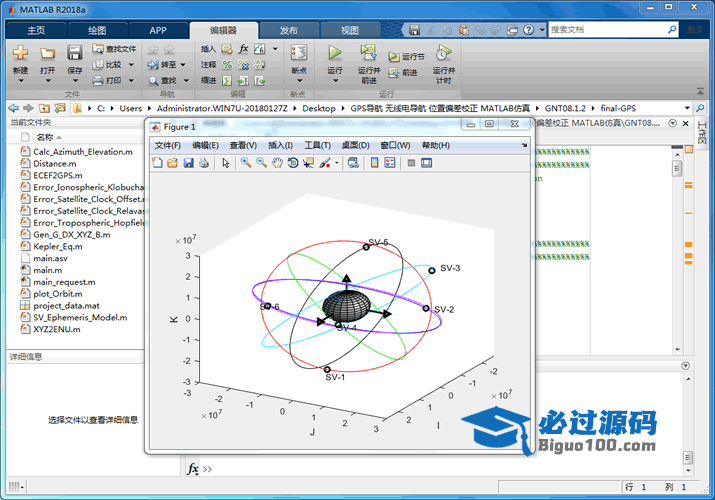Click the uncomment icon next to percent
This screenshot has width=715, height=500.
coord(244,65)
